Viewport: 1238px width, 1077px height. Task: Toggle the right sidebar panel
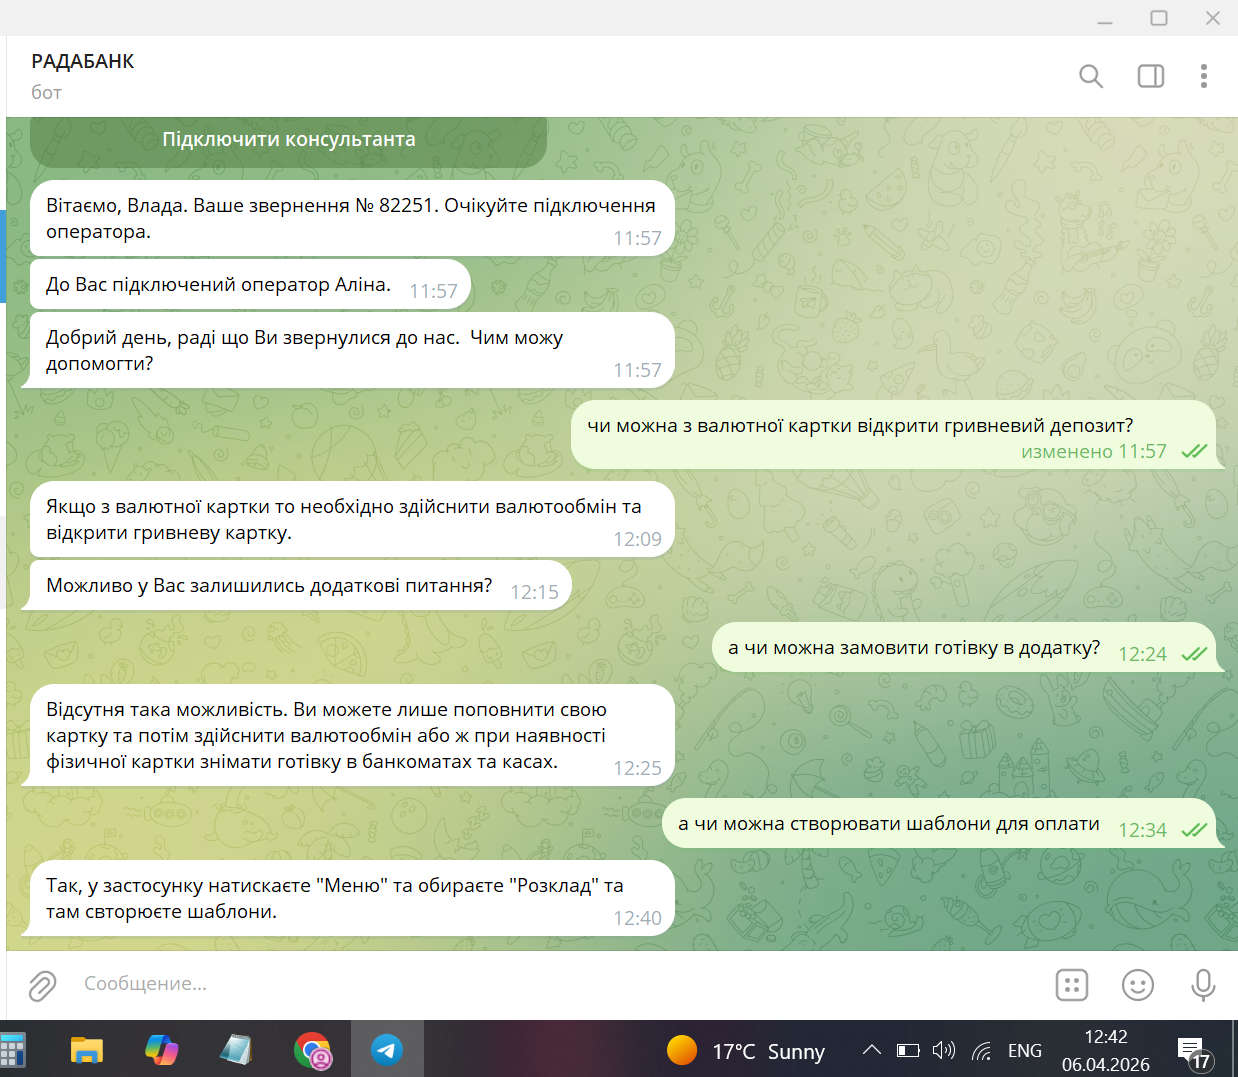(x=1151, y=76)
